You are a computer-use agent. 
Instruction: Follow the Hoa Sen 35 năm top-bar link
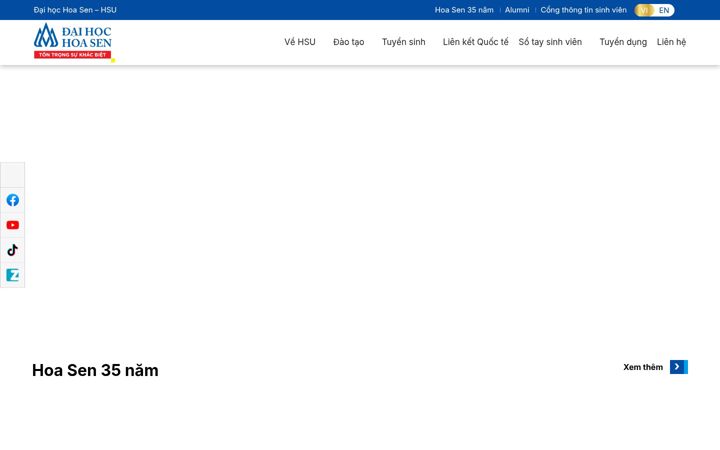coord(464,10)
